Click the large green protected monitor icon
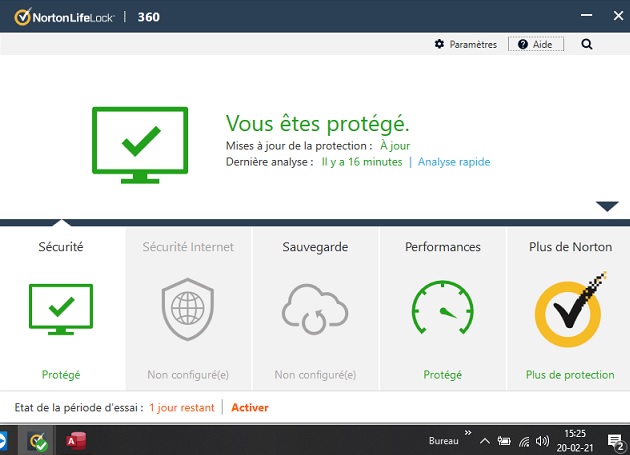This screenshot has height=455, width=630. click(x=140, y=145)
